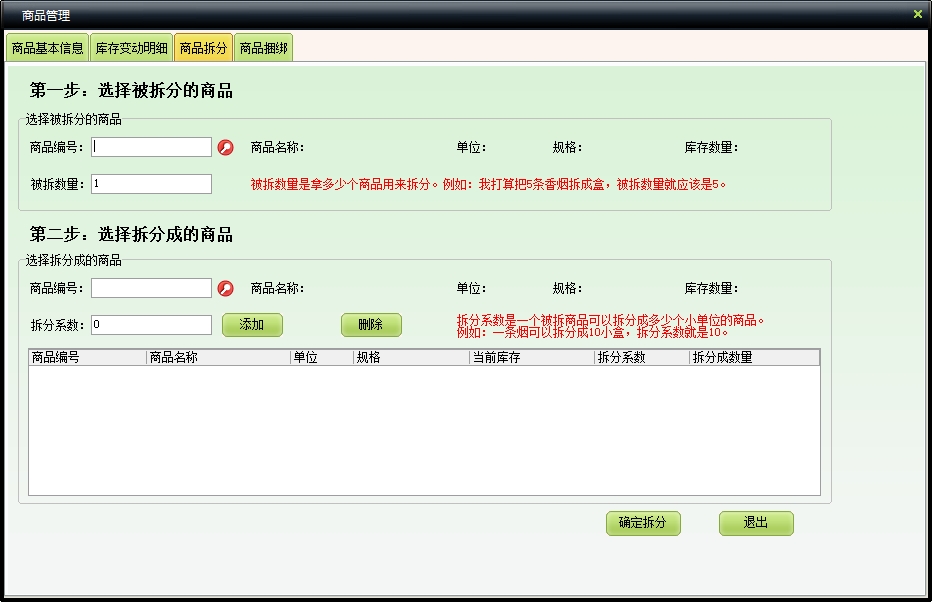Screen dimensions: 932x602
Task: Click the 退出 button
Action: pyautogui.click(x=756, y=523)
